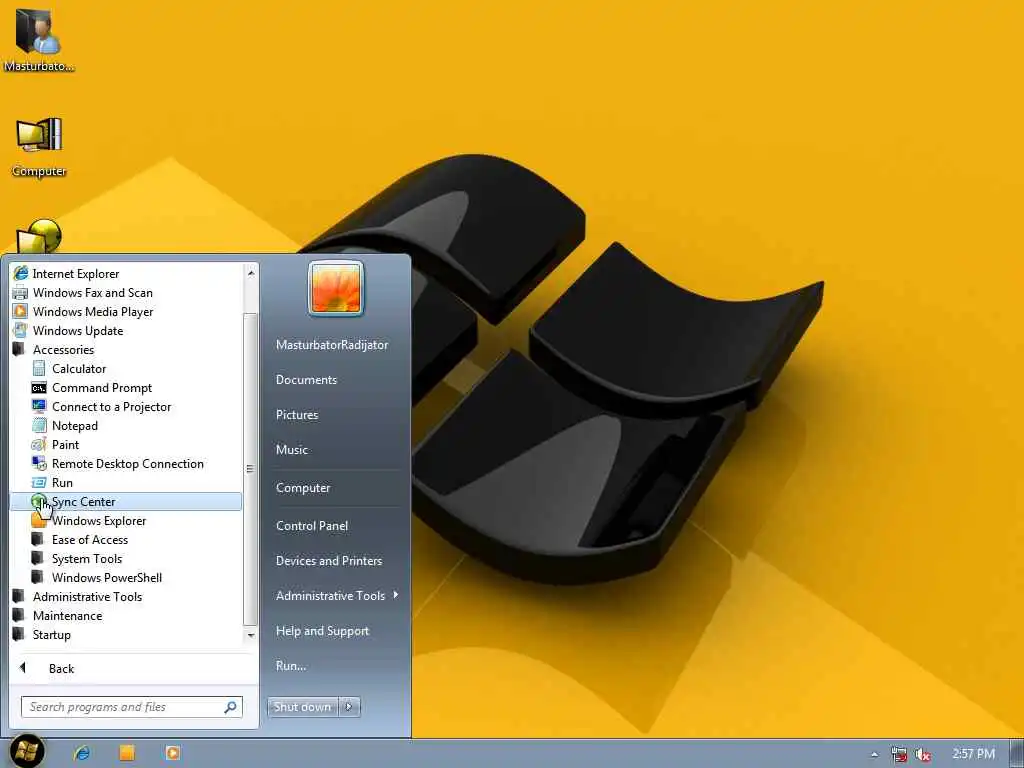
Task: Open Internet Explorer from the taskbar
Action: (82, 753)
